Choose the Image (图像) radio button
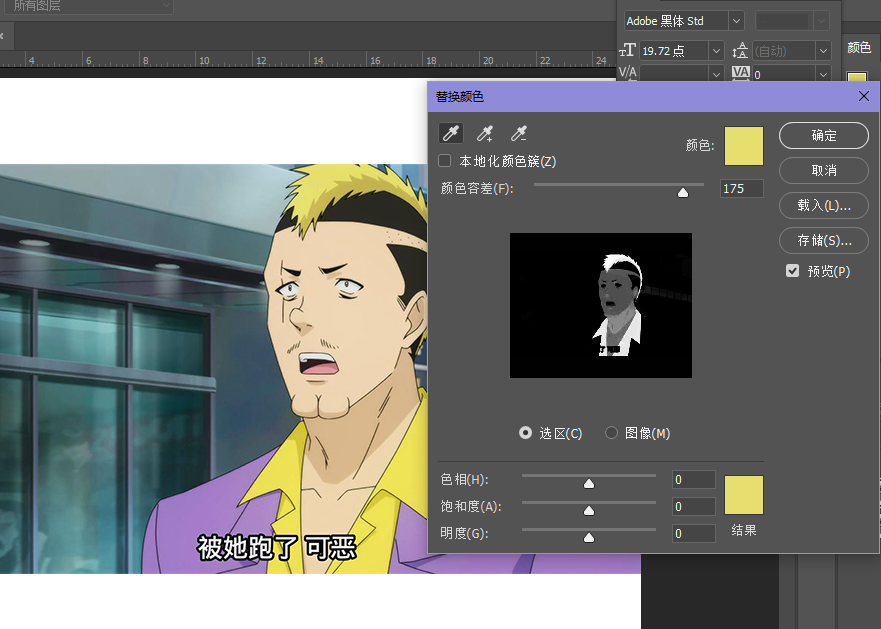Screen dimensions: 881x629 pos(611,433)
